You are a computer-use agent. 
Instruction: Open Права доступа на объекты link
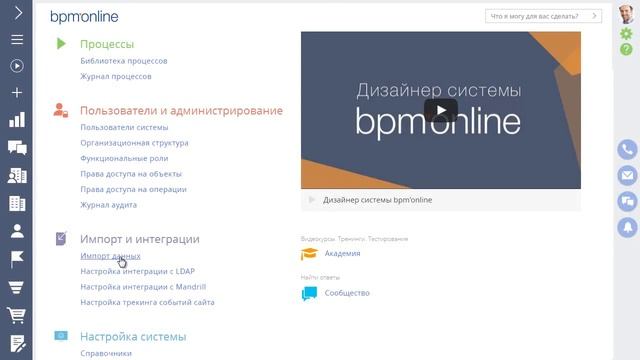(x=131, y=174)
